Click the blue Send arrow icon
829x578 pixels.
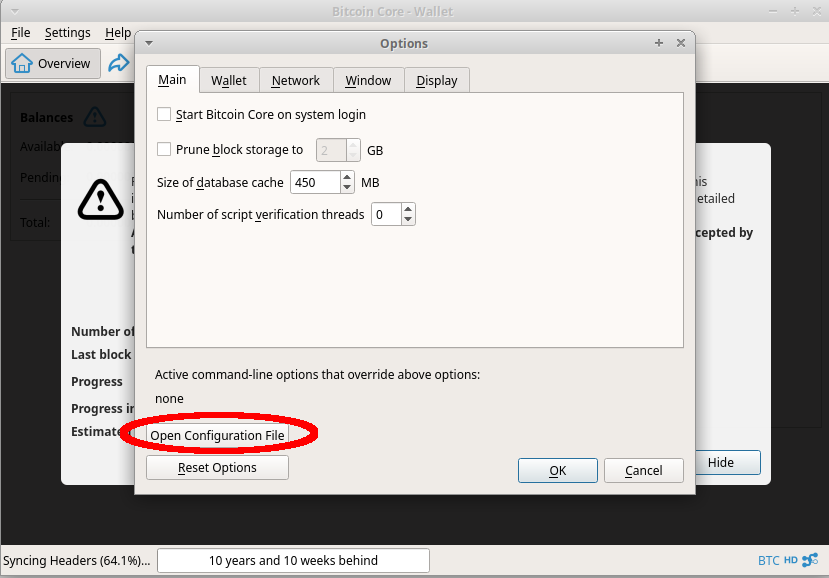[119, 63]
